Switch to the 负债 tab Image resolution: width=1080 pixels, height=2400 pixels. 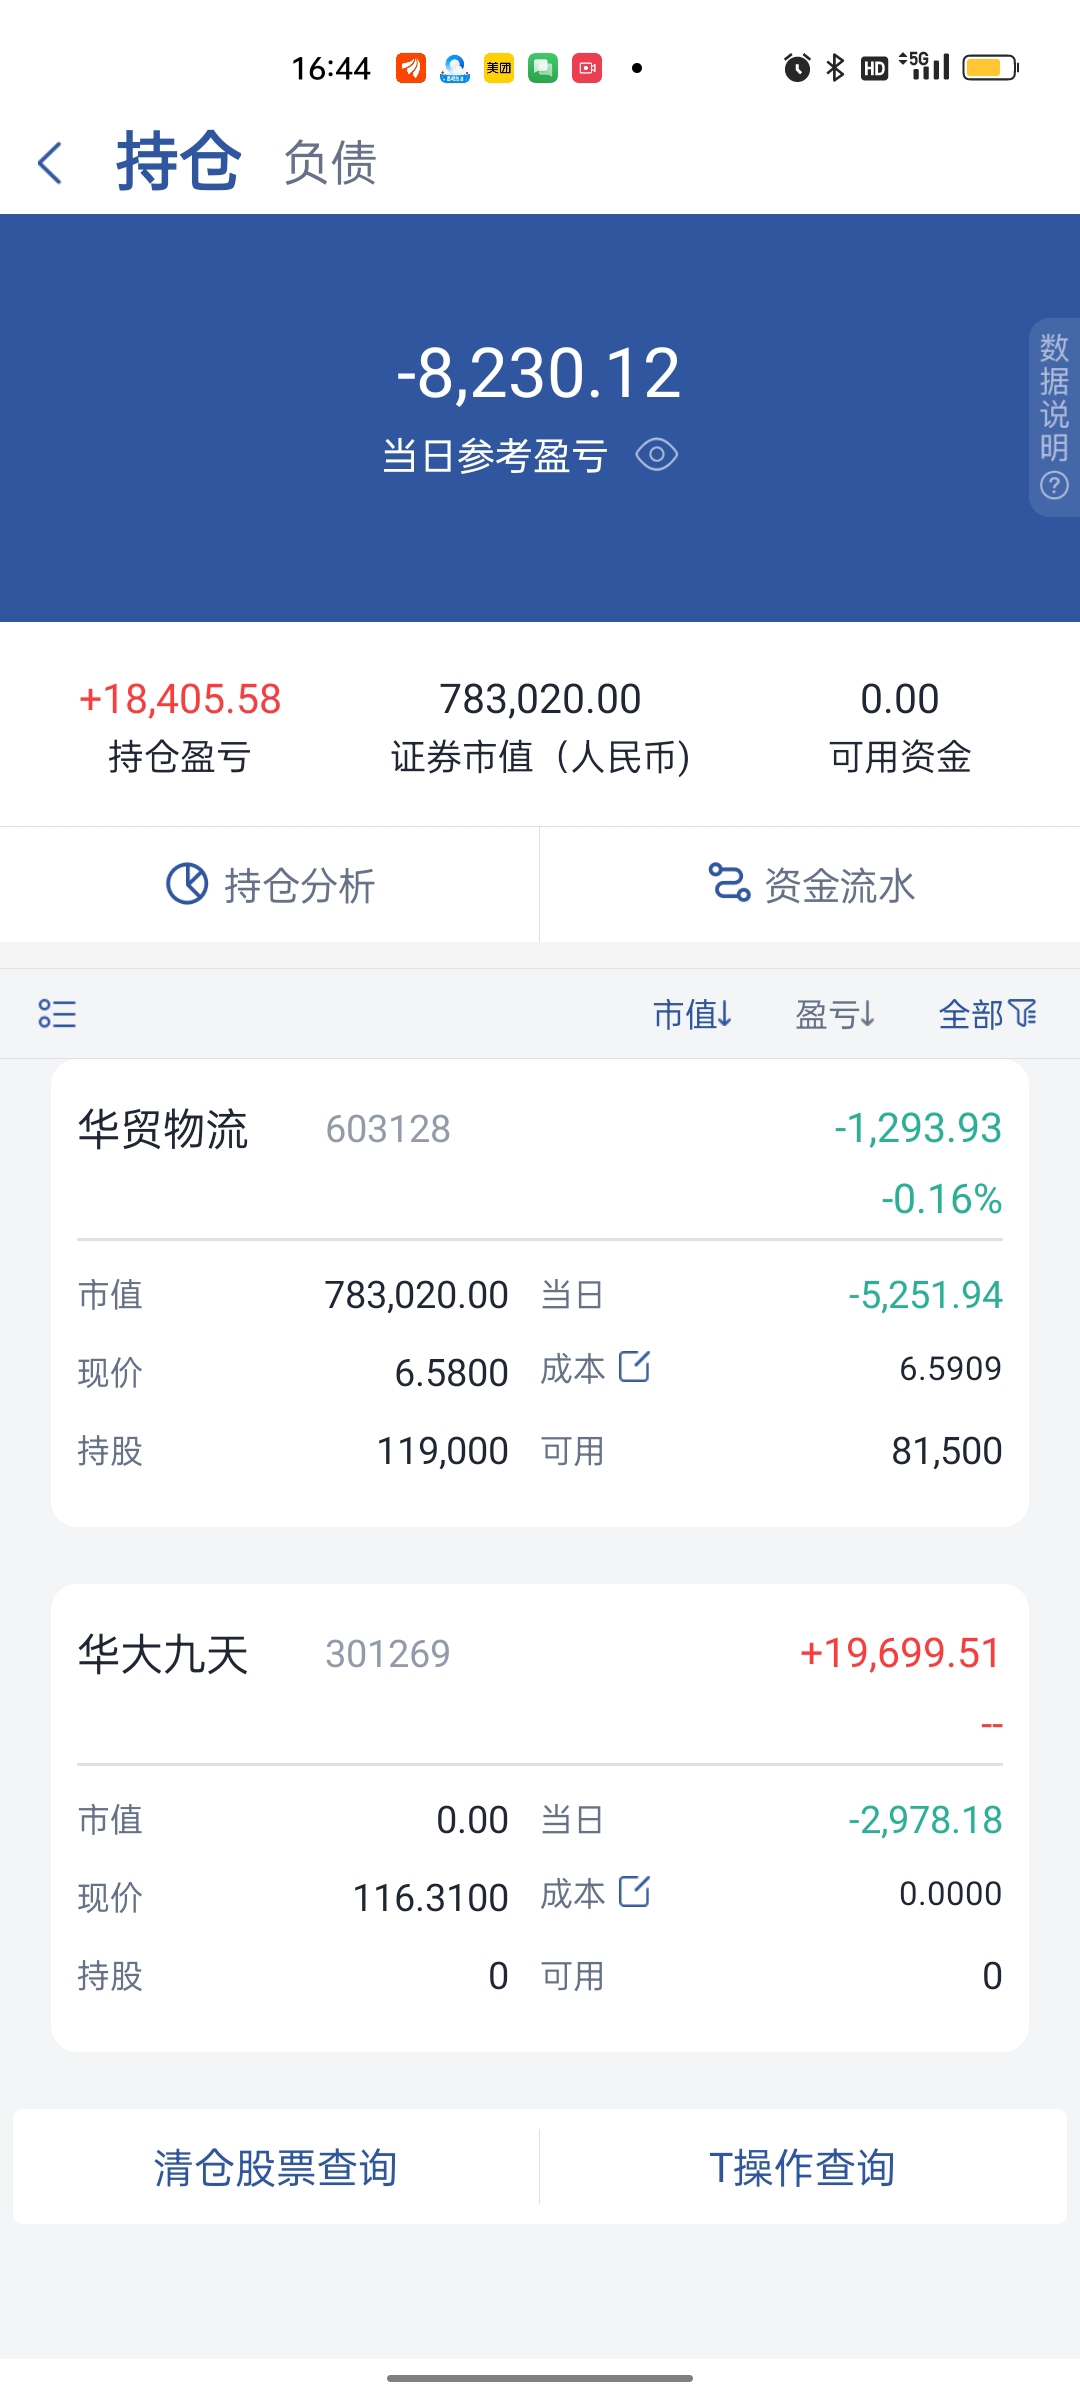330,163
